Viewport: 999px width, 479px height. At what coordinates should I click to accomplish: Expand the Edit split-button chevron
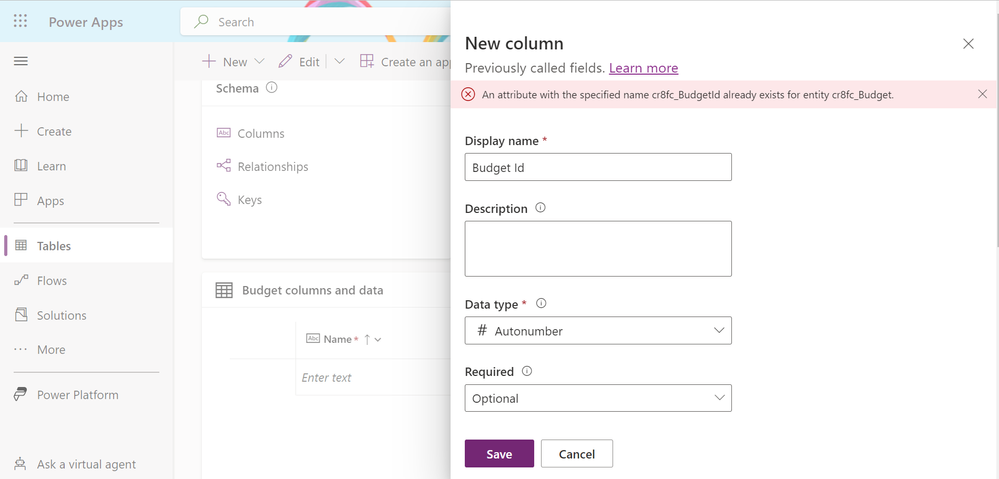click(x=340, y=62)
